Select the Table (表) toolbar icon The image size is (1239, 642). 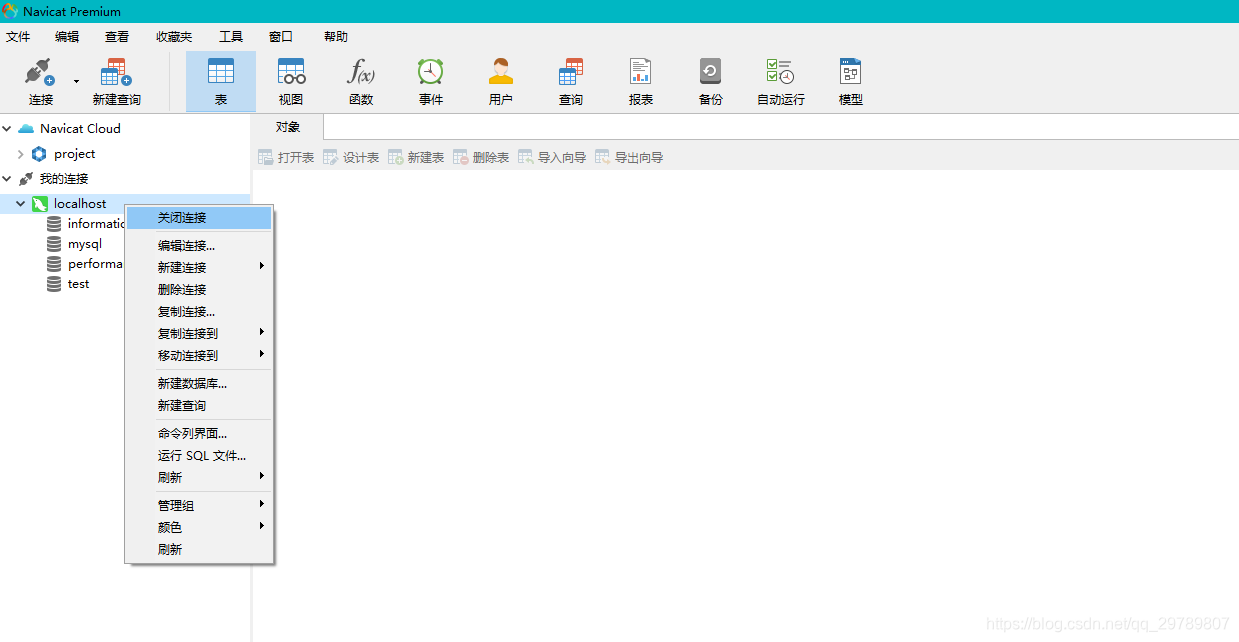coord(221,71)
